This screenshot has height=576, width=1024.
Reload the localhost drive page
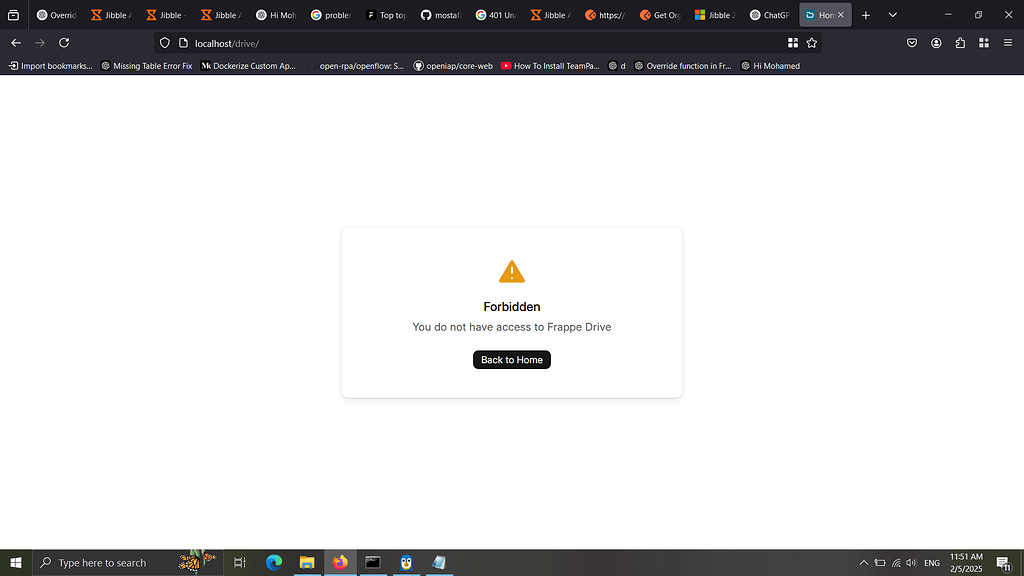coord(64,43)
